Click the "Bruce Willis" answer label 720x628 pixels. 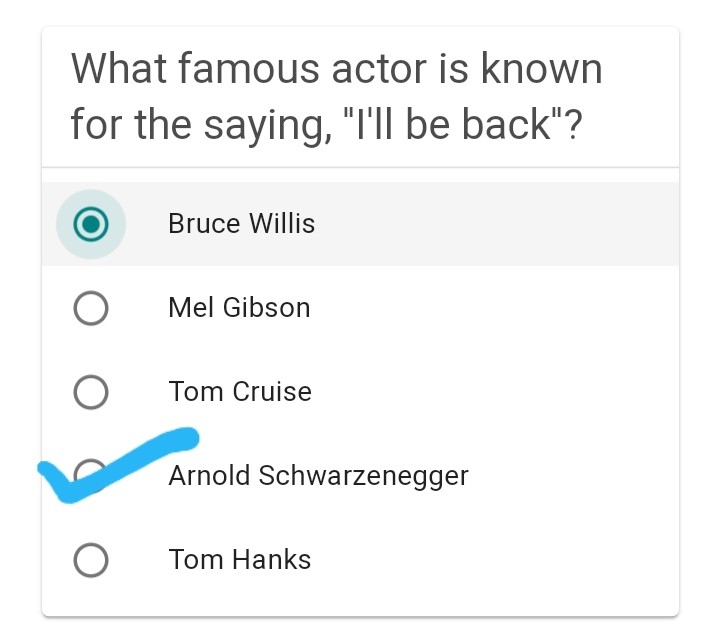coord(241,224)
